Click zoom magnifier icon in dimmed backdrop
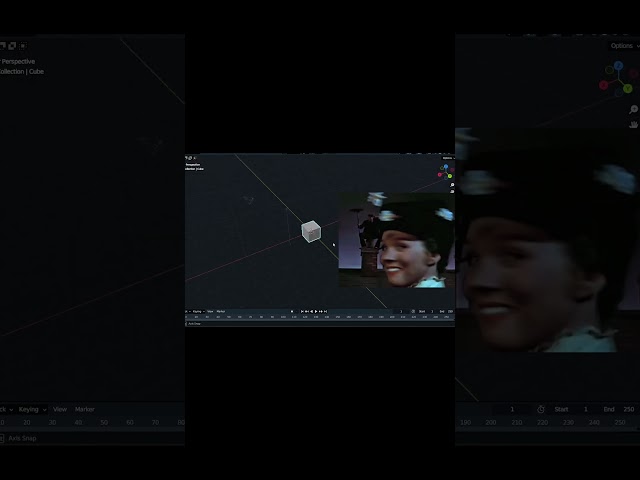640x480 pixels. (633, 109)
